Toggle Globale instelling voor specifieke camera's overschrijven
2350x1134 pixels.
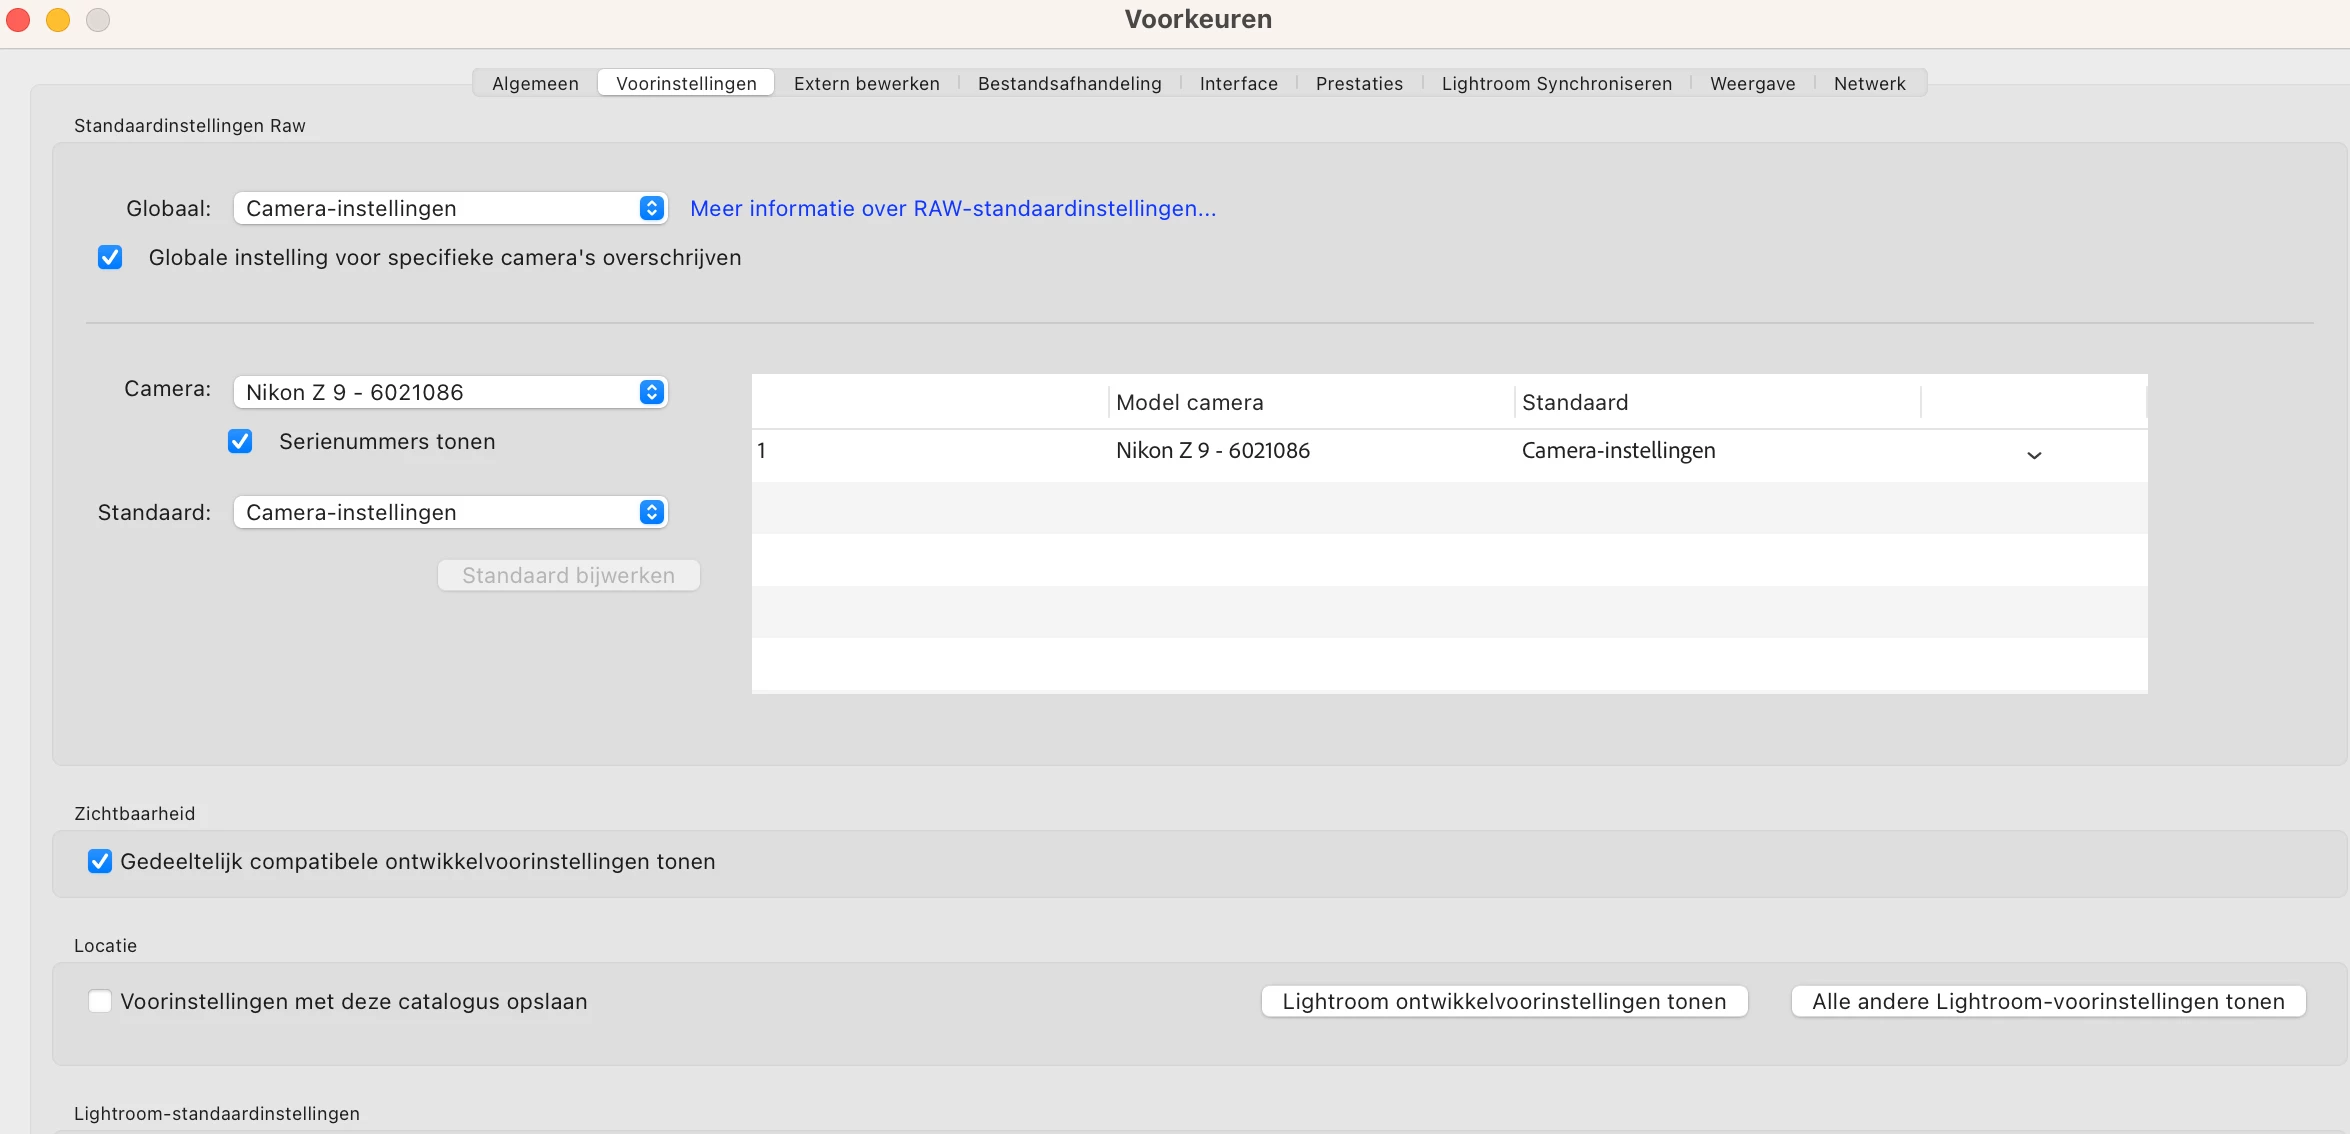pyautogui.click(x=110, y=258)
